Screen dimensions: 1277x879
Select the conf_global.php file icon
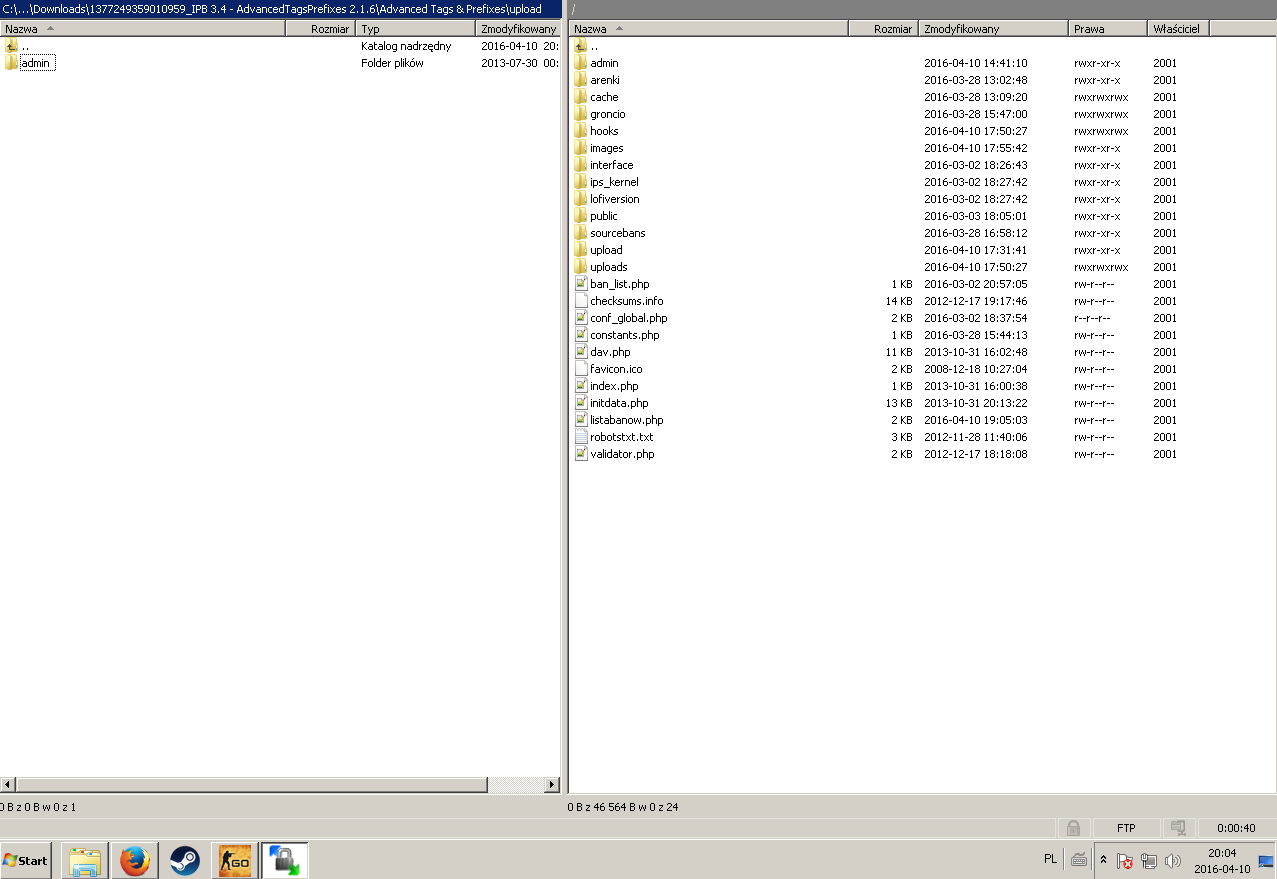(x=581, y=318)
